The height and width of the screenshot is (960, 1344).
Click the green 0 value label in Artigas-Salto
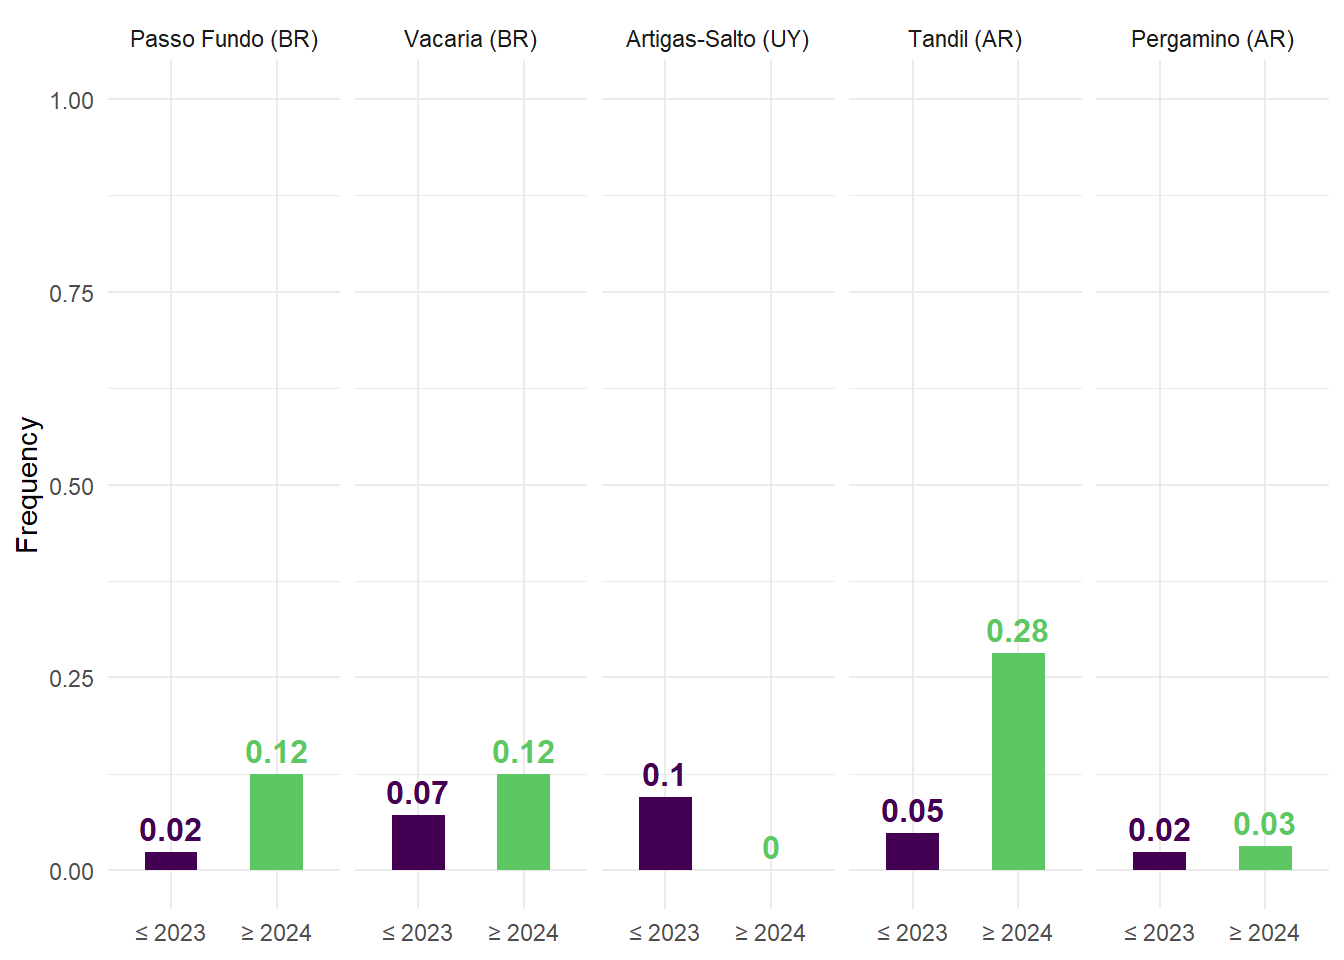771,848
